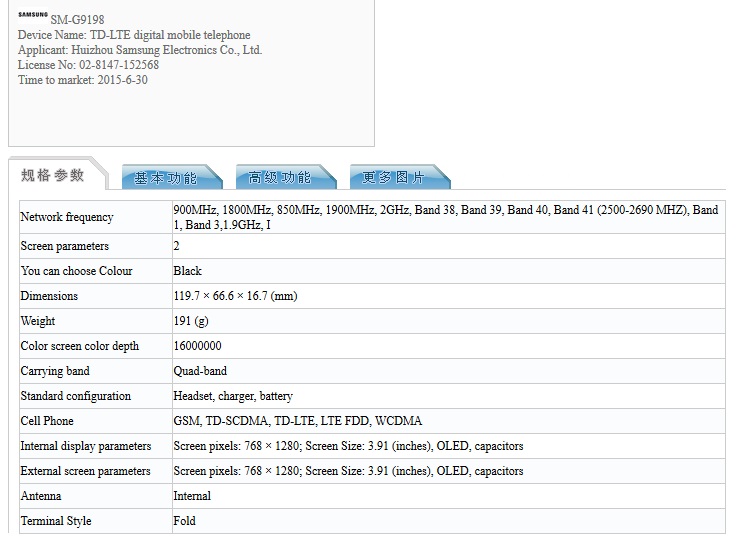Click the Dimensions label
Viewport: 736px width, 539px height.
click(49, 296)
